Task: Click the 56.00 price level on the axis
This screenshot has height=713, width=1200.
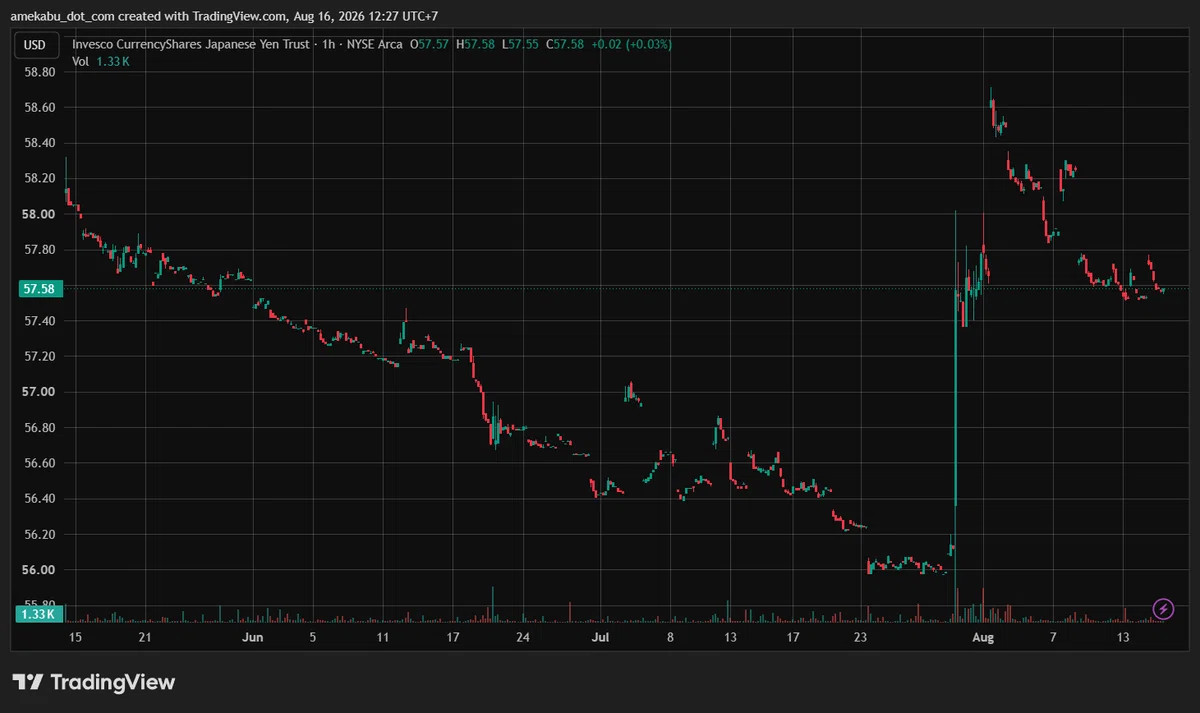Action: [40, 570]
